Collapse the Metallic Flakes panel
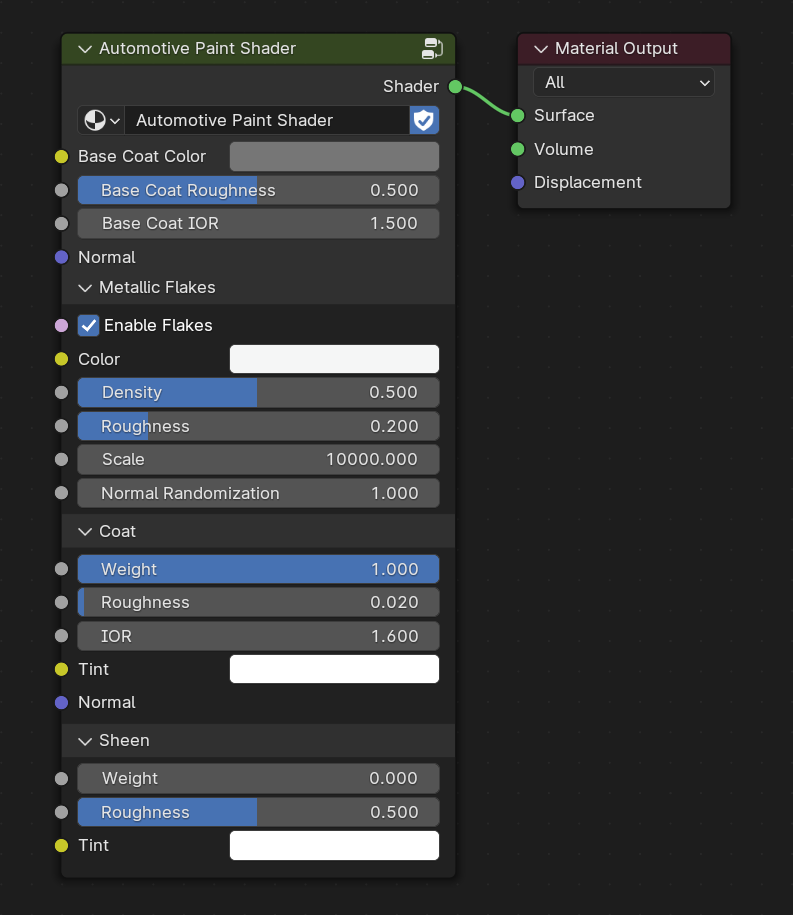Viewport: 793px width, 915px height. (x=85, y=287)
